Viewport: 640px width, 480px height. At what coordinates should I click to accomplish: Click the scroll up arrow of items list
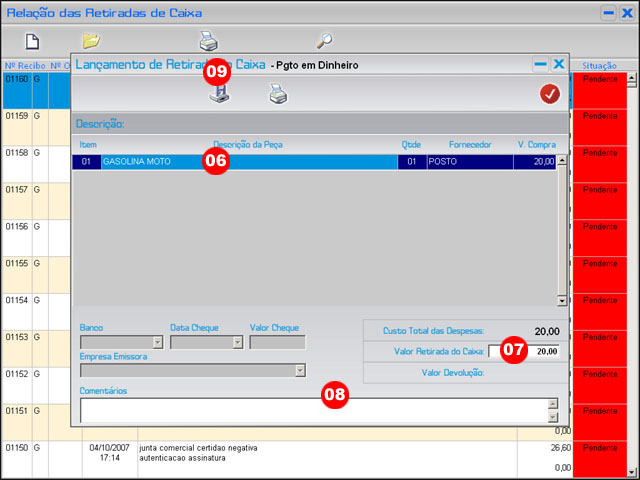pos(562,160)
